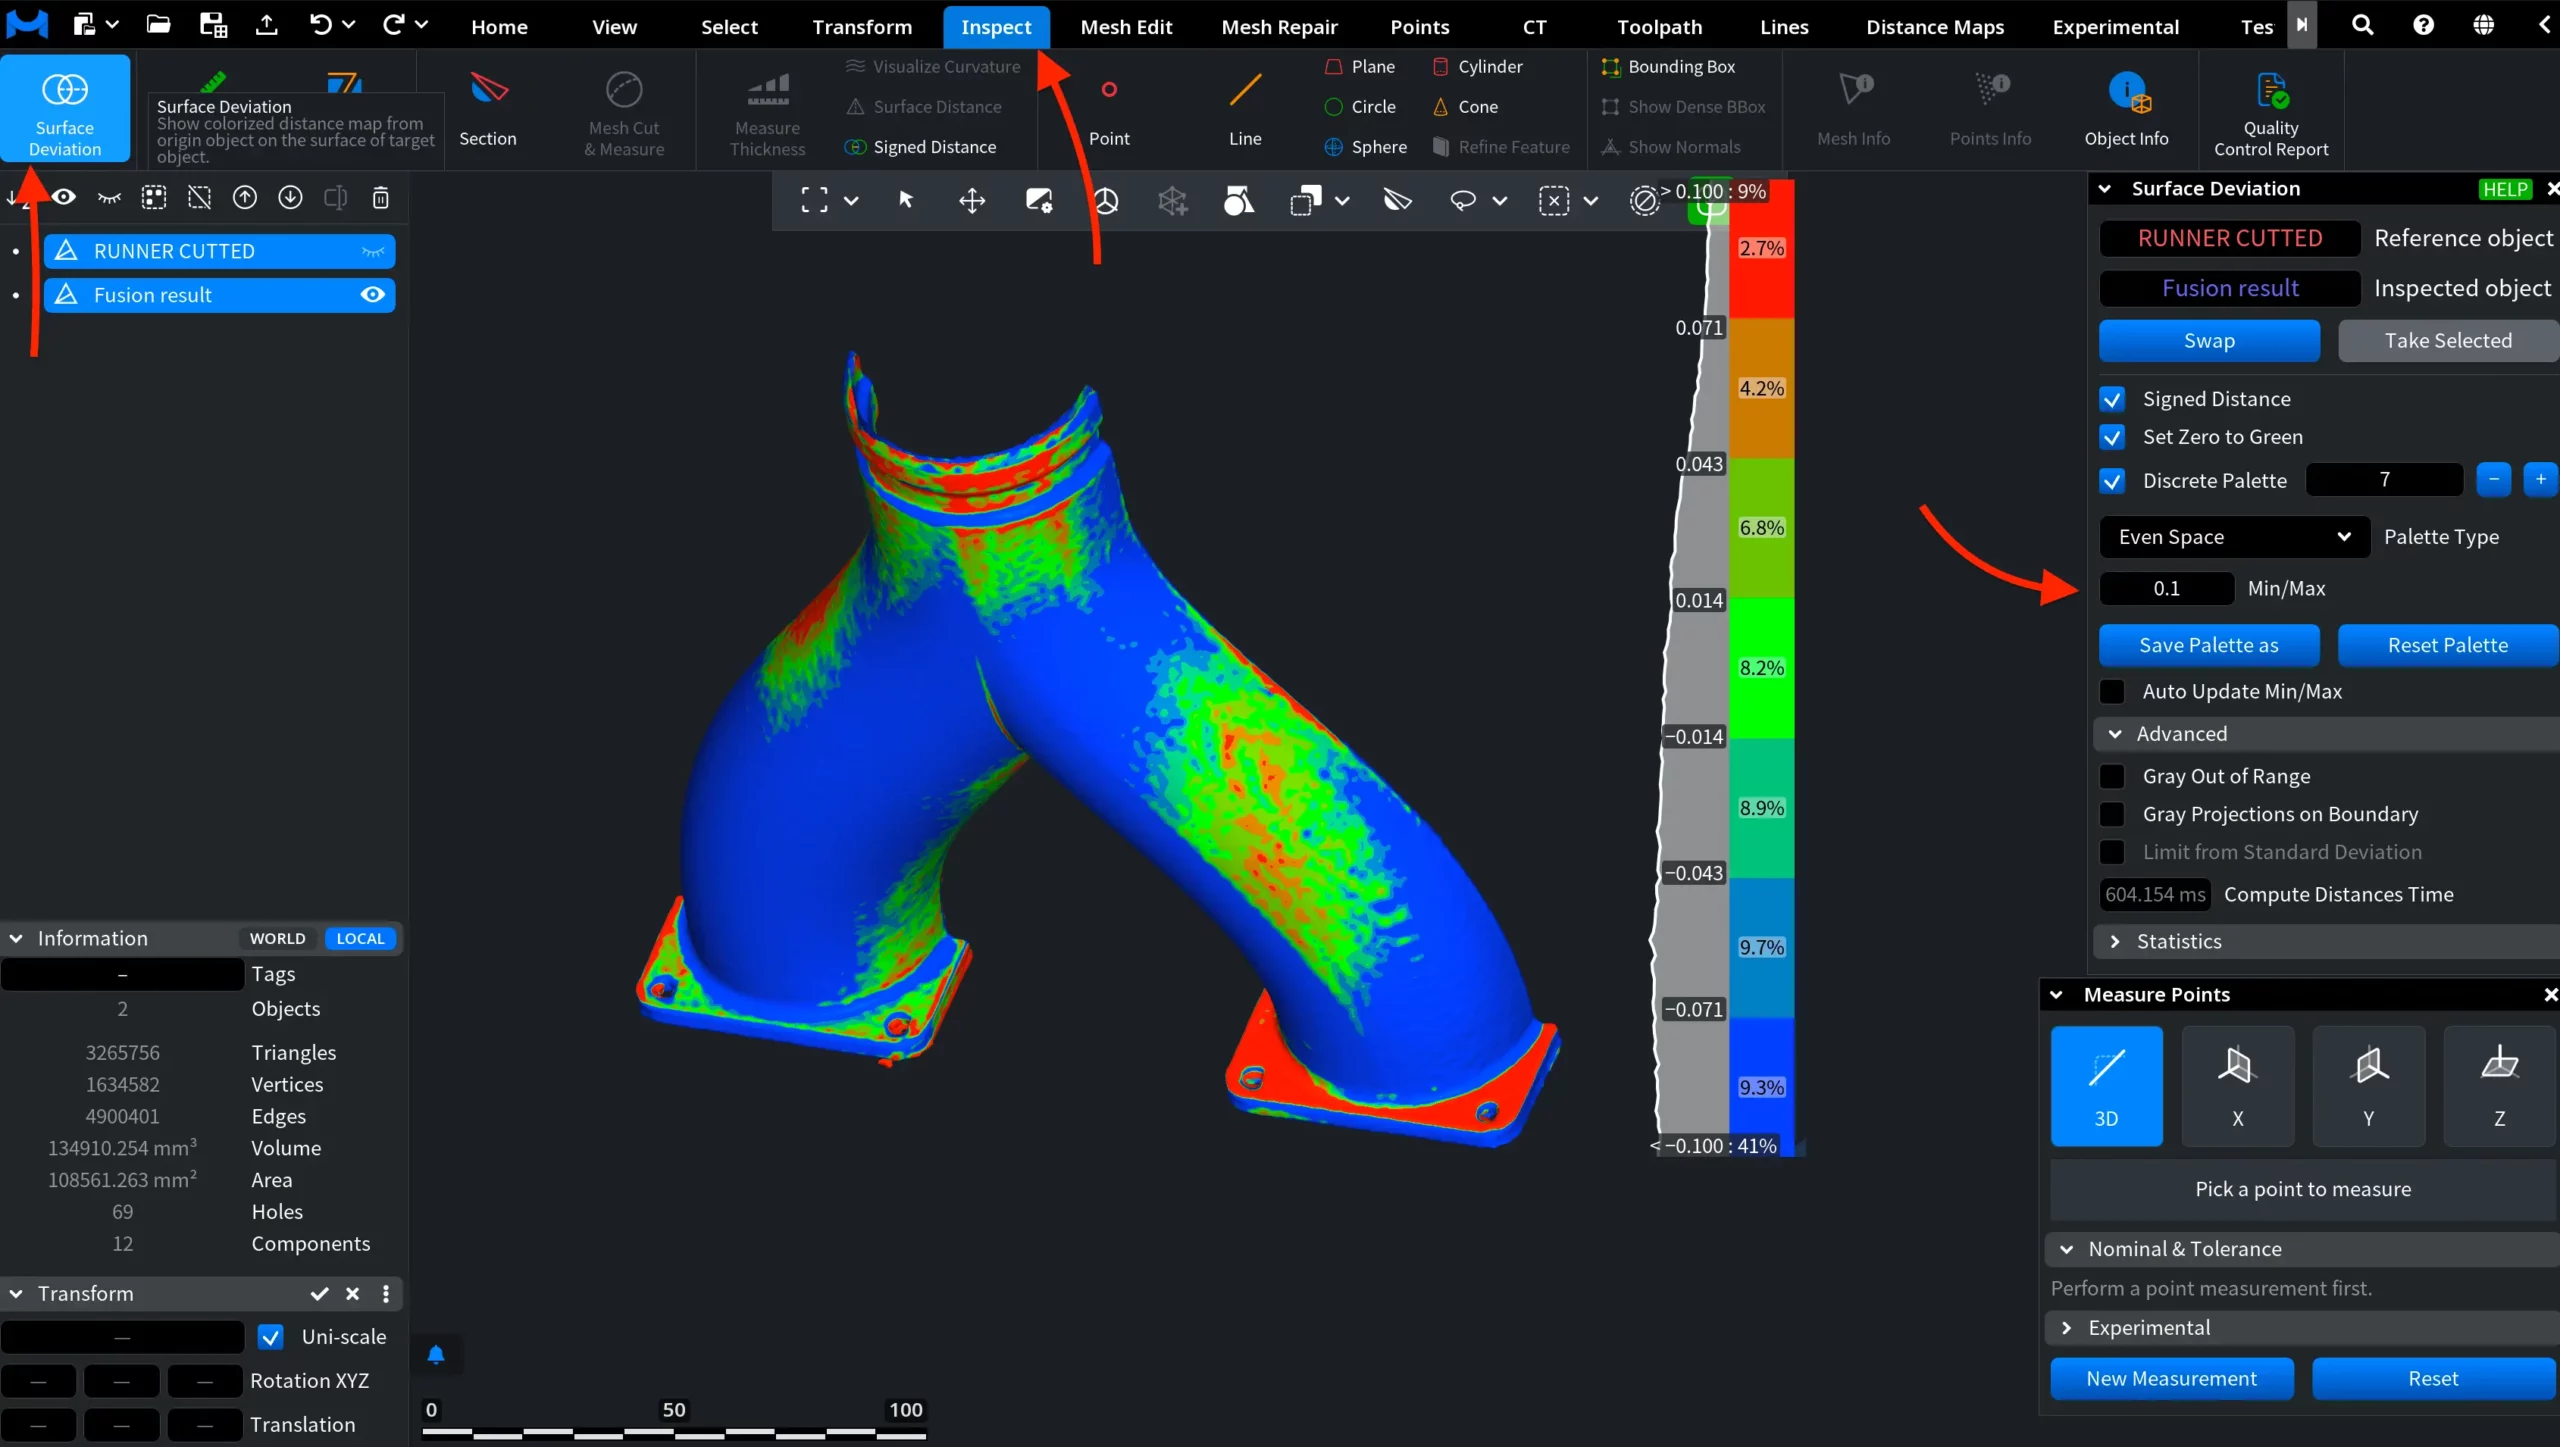This screenshot has width=2560, height=1447.
Task: Open the Quality Control Report
Action: click(x=2271, y=113)
